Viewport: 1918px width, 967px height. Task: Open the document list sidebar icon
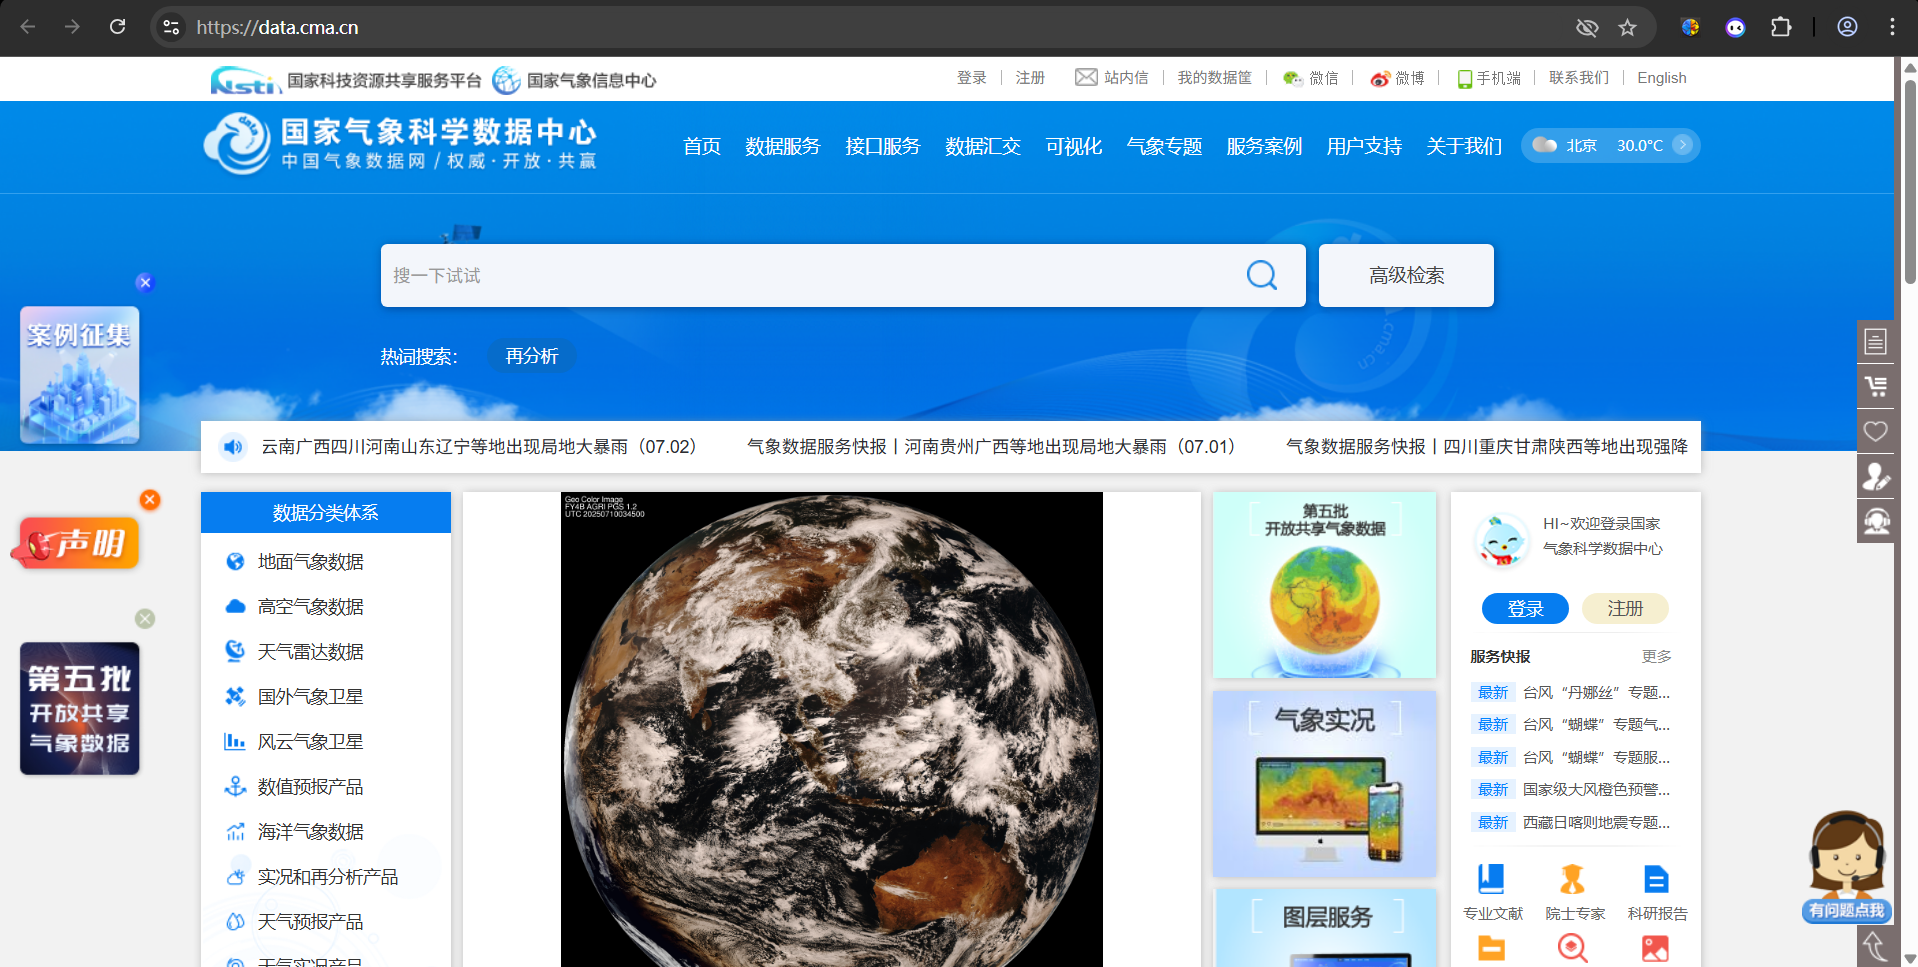click(1875, 341)
